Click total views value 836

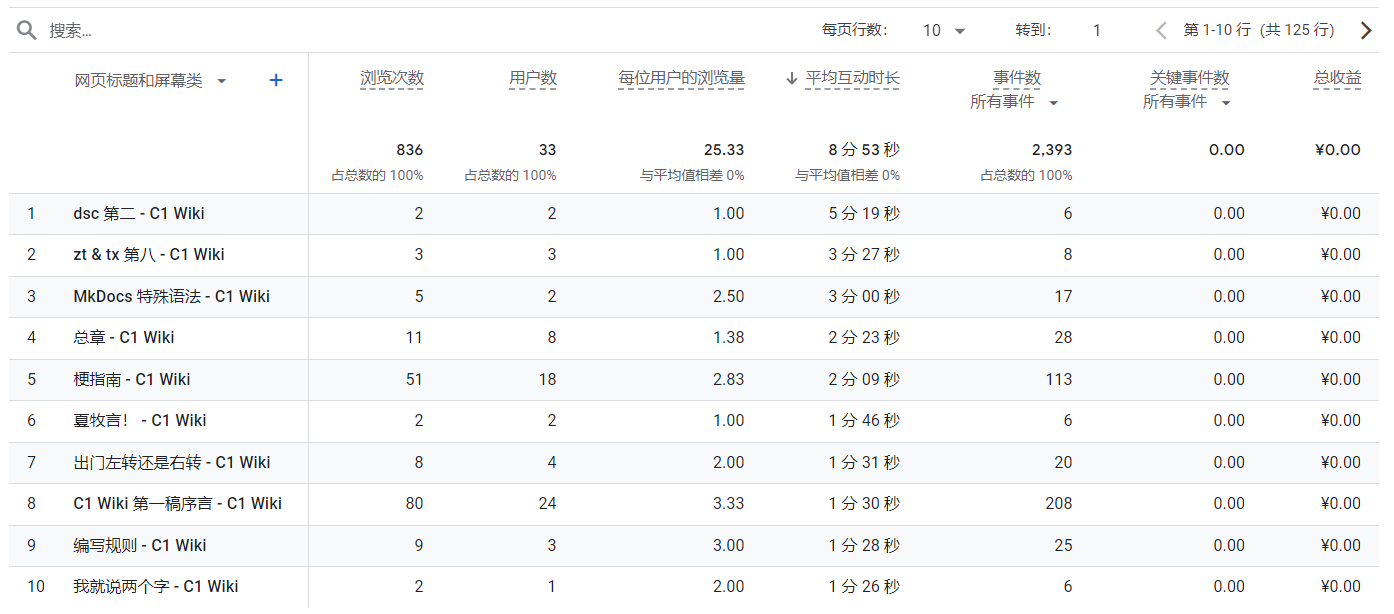click(x=410, y=150)
